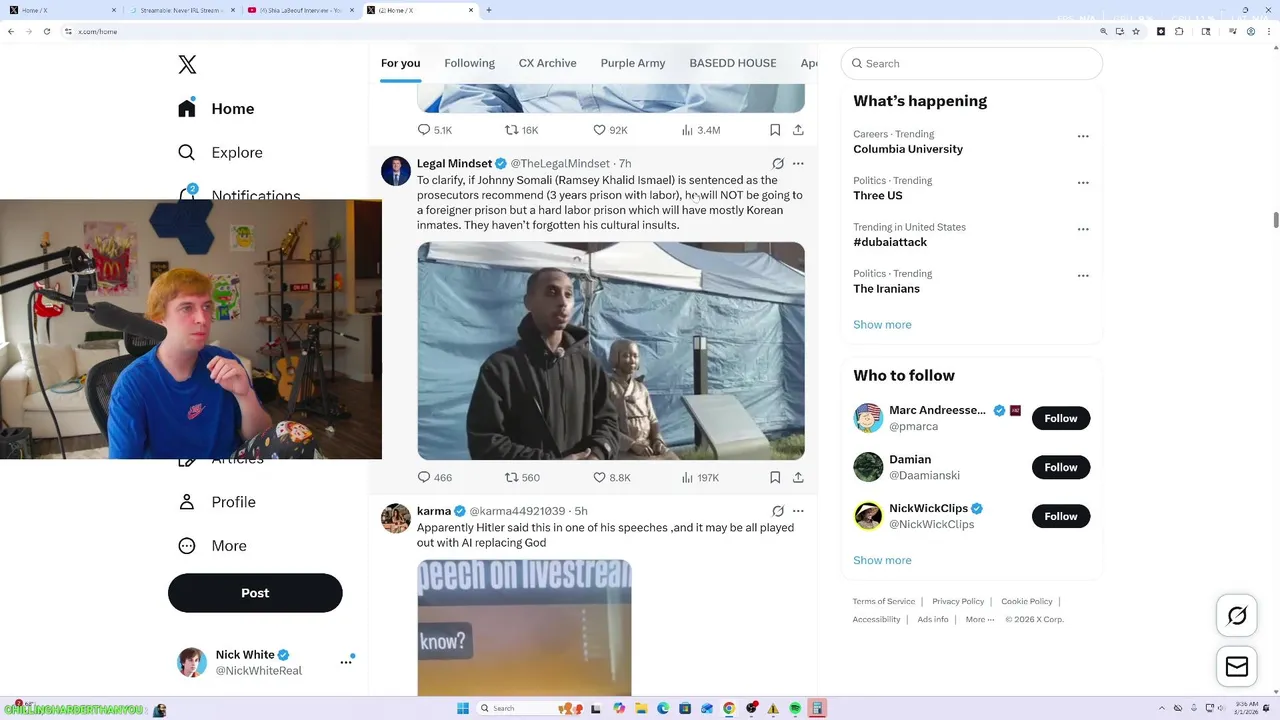
Task: Bookmark this page in browser star
Action: pyautogui.click(x=1137, y=31)
